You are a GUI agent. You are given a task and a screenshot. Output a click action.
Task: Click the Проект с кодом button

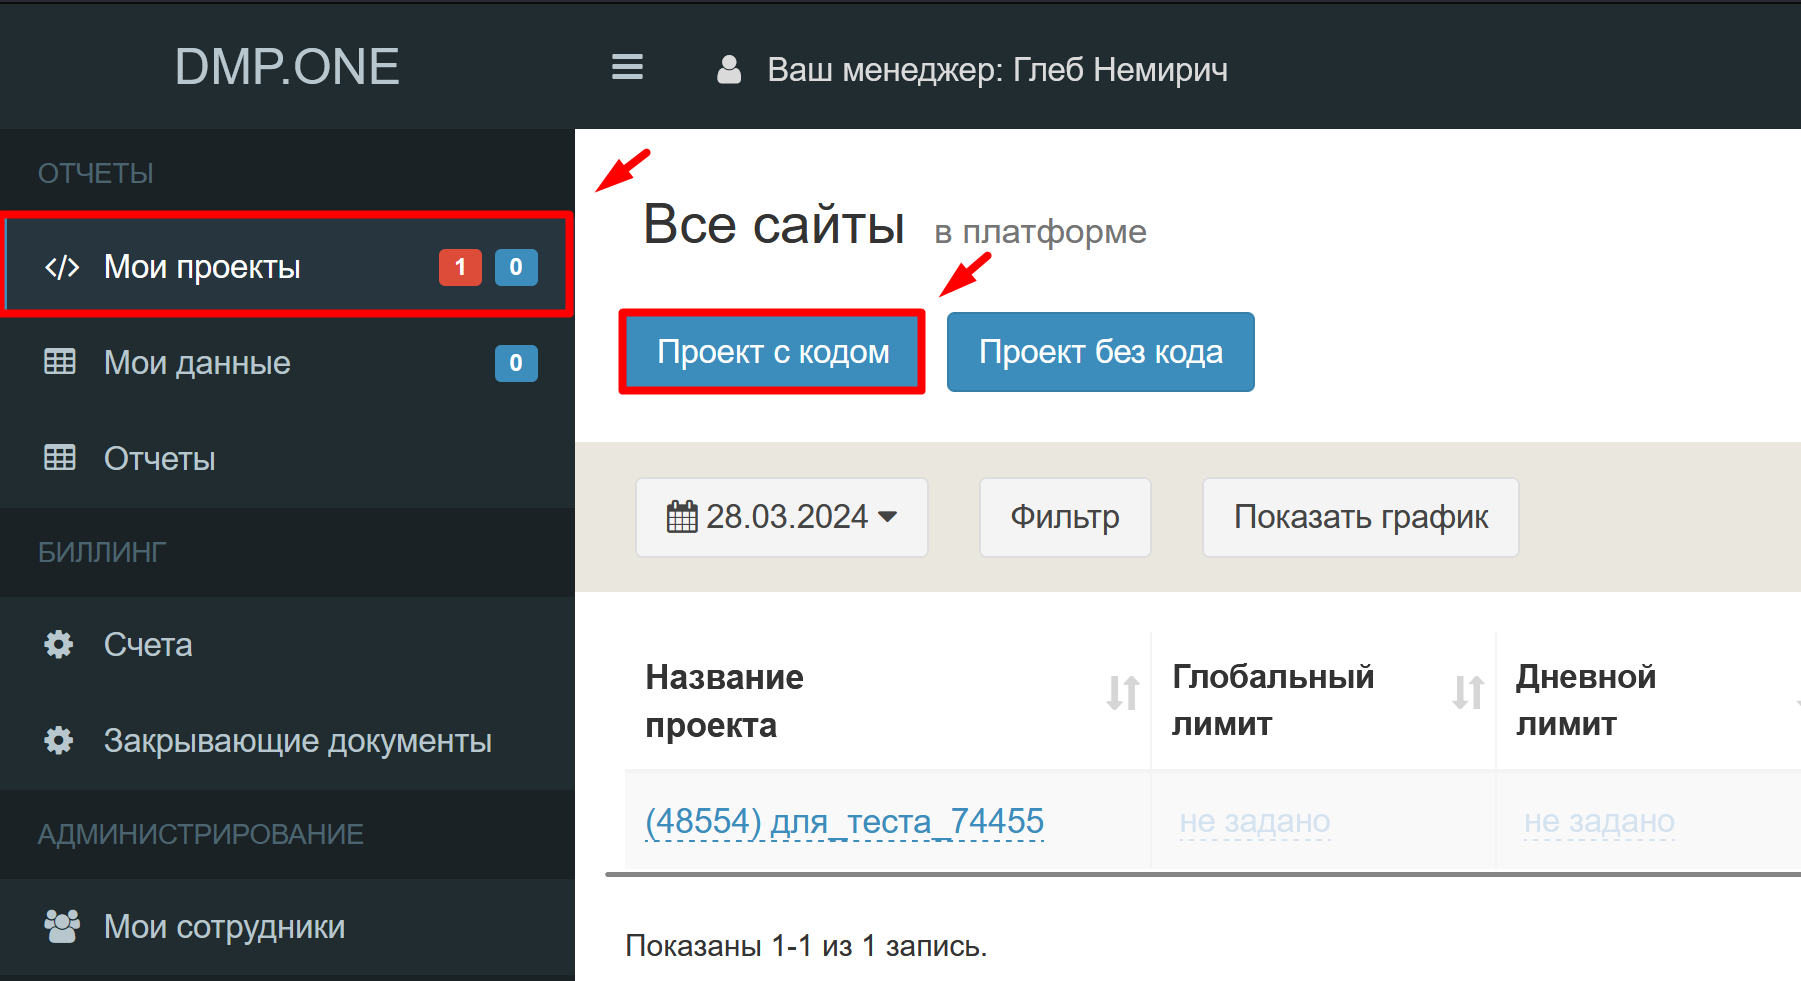click(x=772, y=352)
